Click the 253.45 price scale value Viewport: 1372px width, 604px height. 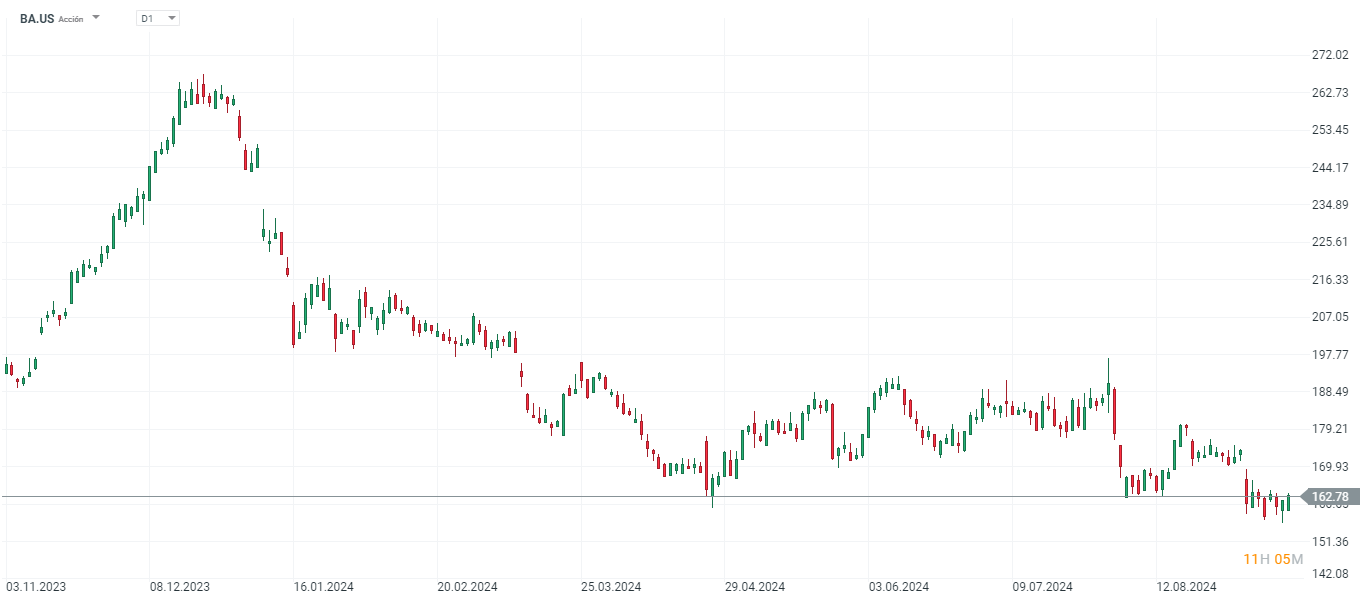point(1329,130)
